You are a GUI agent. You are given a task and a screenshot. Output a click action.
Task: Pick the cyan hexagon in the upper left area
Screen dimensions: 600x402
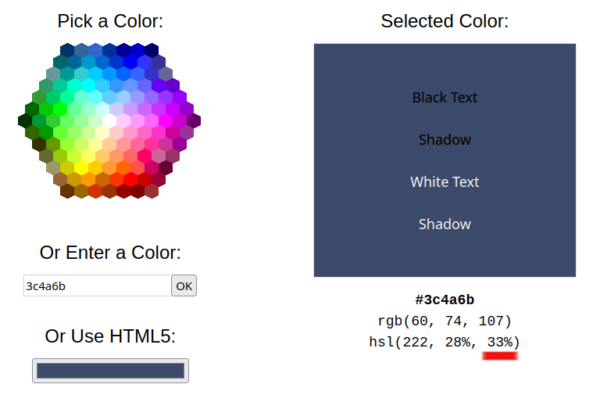[x=88, y=86]
